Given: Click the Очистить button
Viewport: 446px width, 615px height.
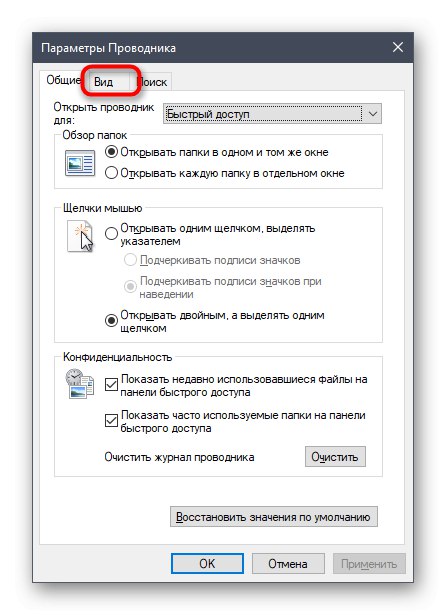Looking at the screenshot, I should tap(335, 457).
